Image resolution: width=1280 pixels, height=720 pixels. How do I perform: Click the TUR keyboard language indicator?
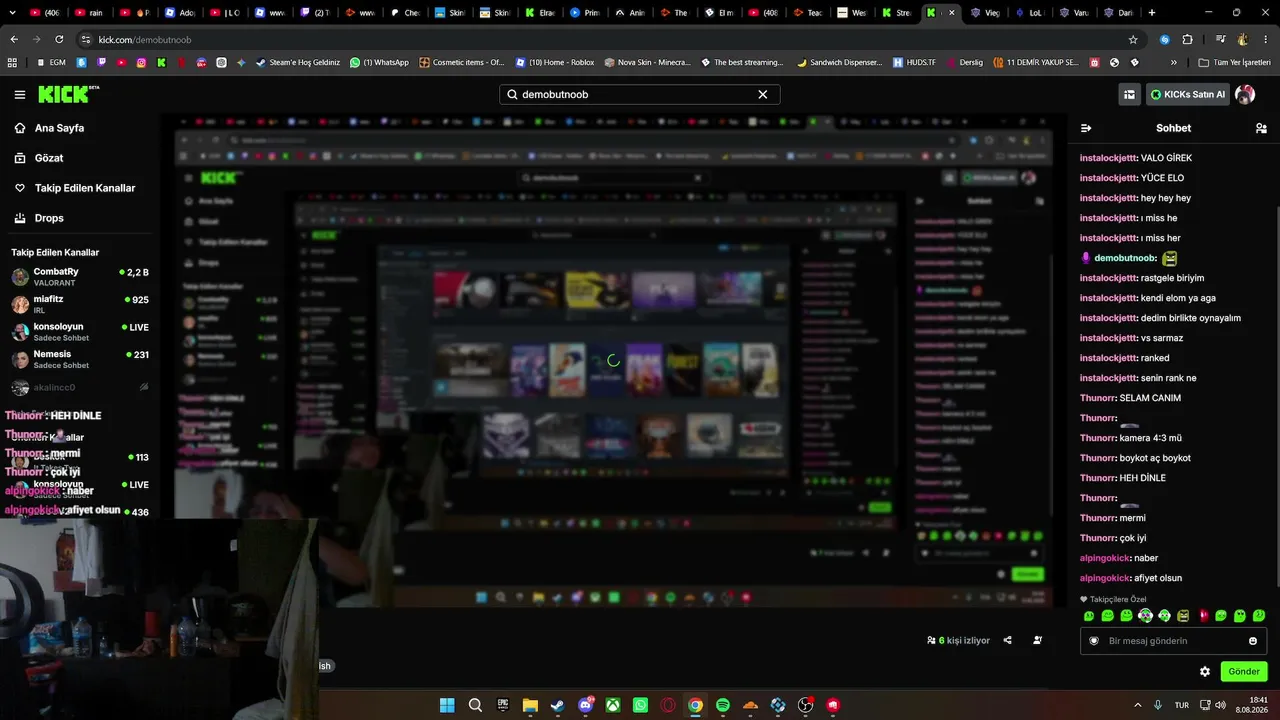(1181, 705)
